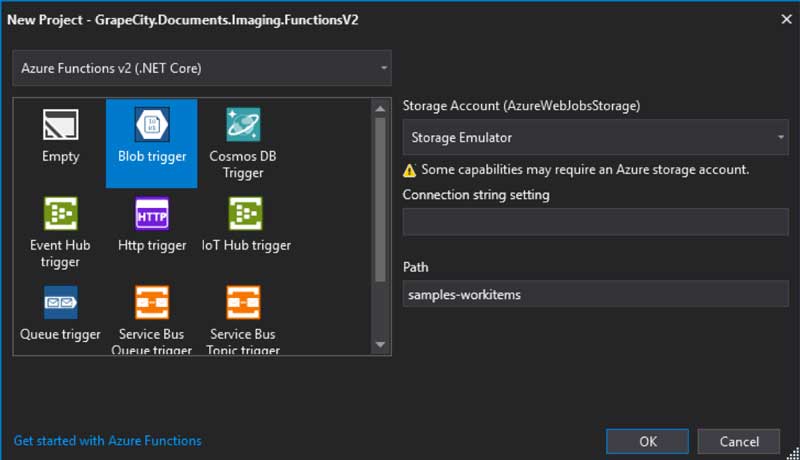The height and width of the screenshot is (460, 800).
Task: Click the Storage Account (AzureWebJobsStorage) label
Action: click(521, 106)
